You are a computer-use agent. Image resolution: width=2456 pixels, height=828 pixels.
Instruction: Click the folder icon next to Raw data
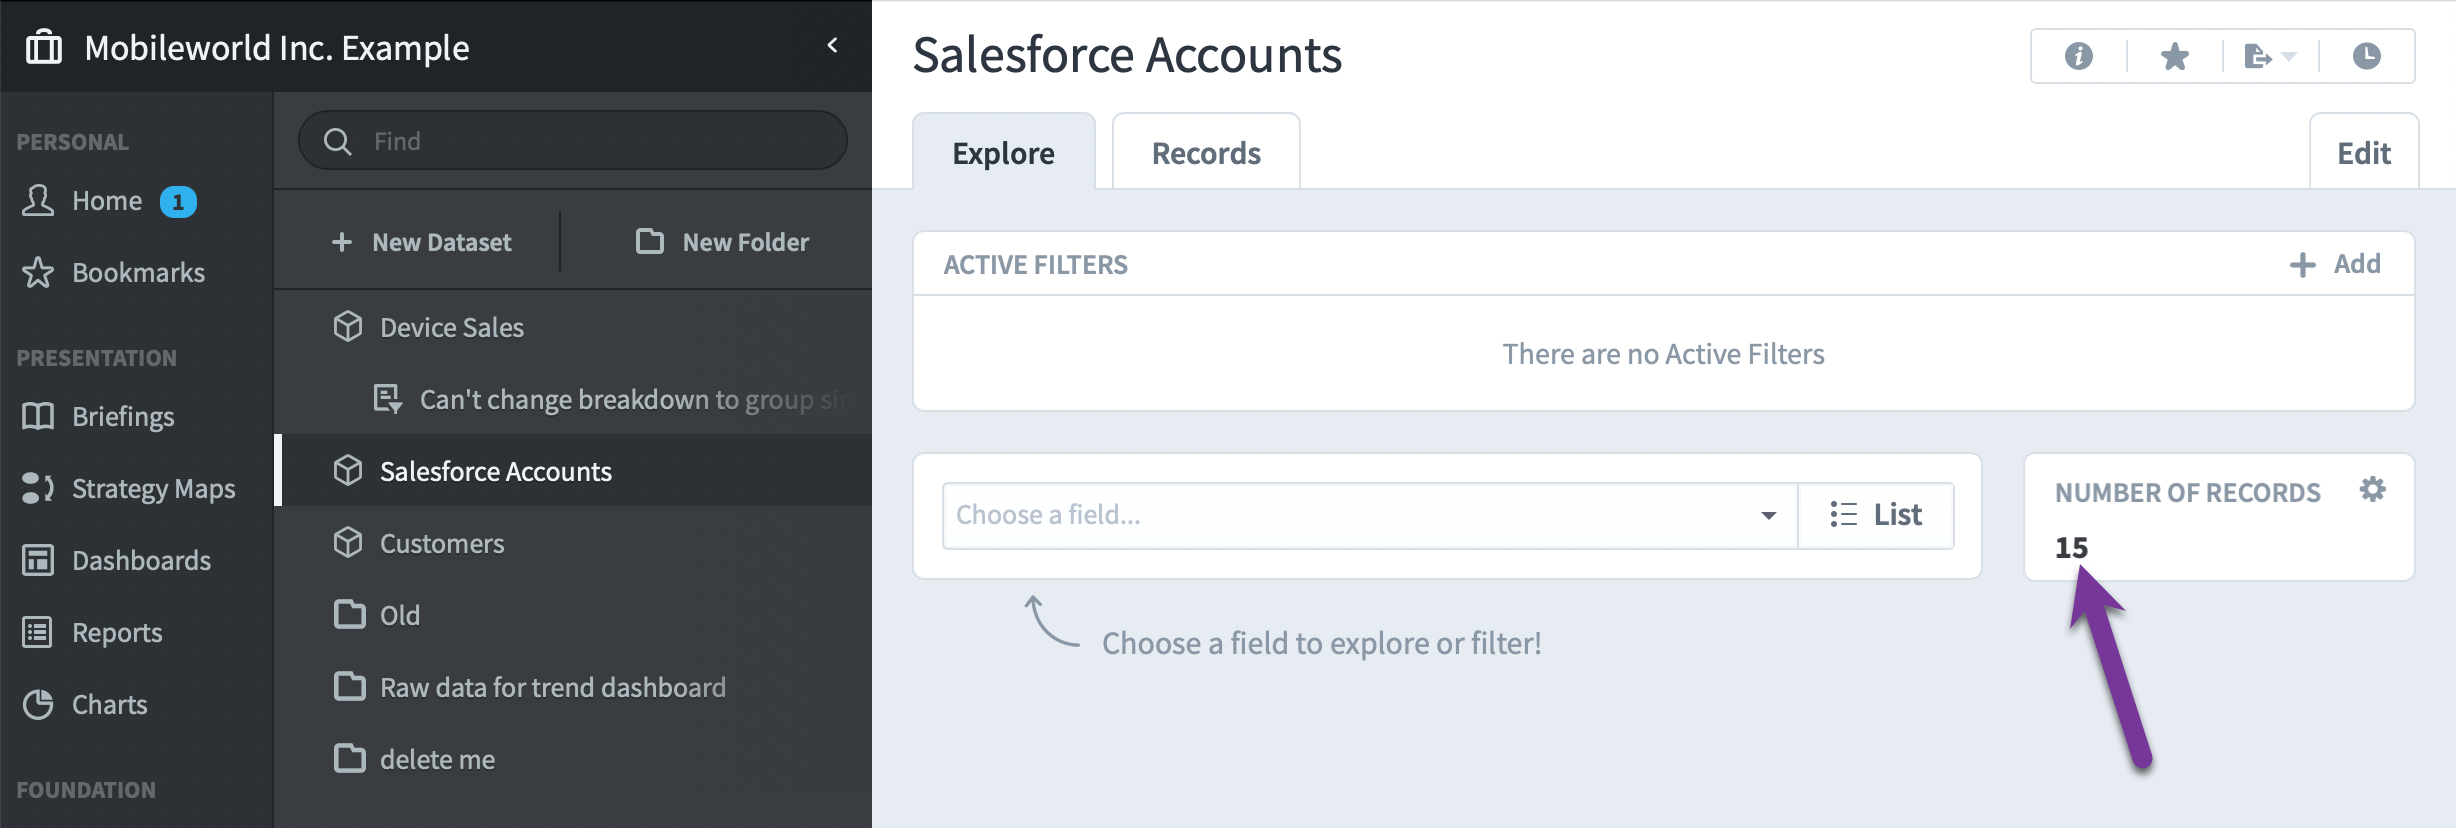click(x=349, y=686)
